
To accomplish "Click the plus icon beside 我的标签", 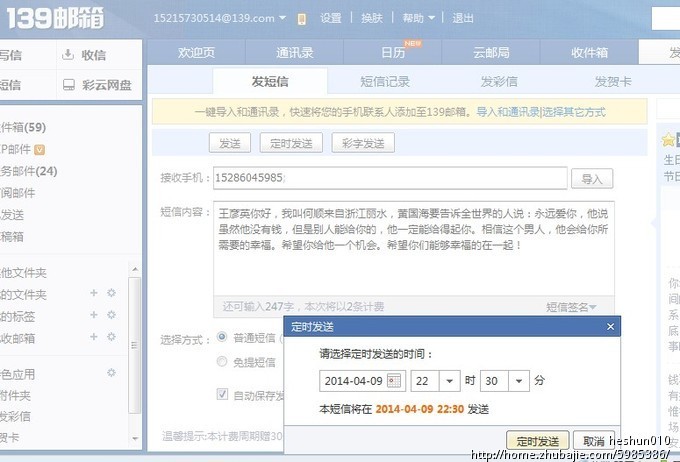I will pyautogui.click(x=94, y=315).
